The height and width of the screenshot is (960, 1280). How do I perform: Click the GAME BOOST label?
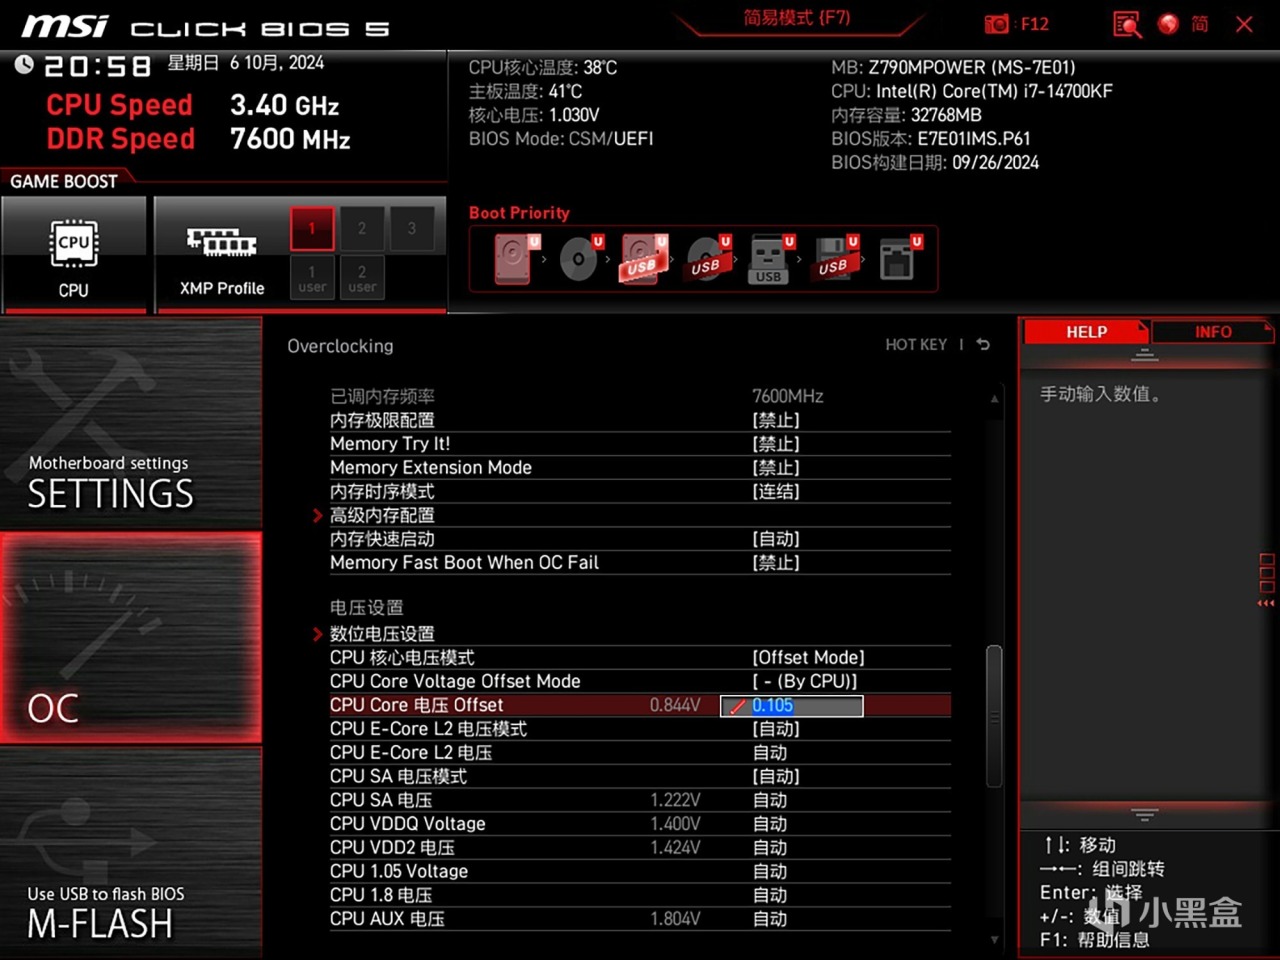tap(64, 181)
